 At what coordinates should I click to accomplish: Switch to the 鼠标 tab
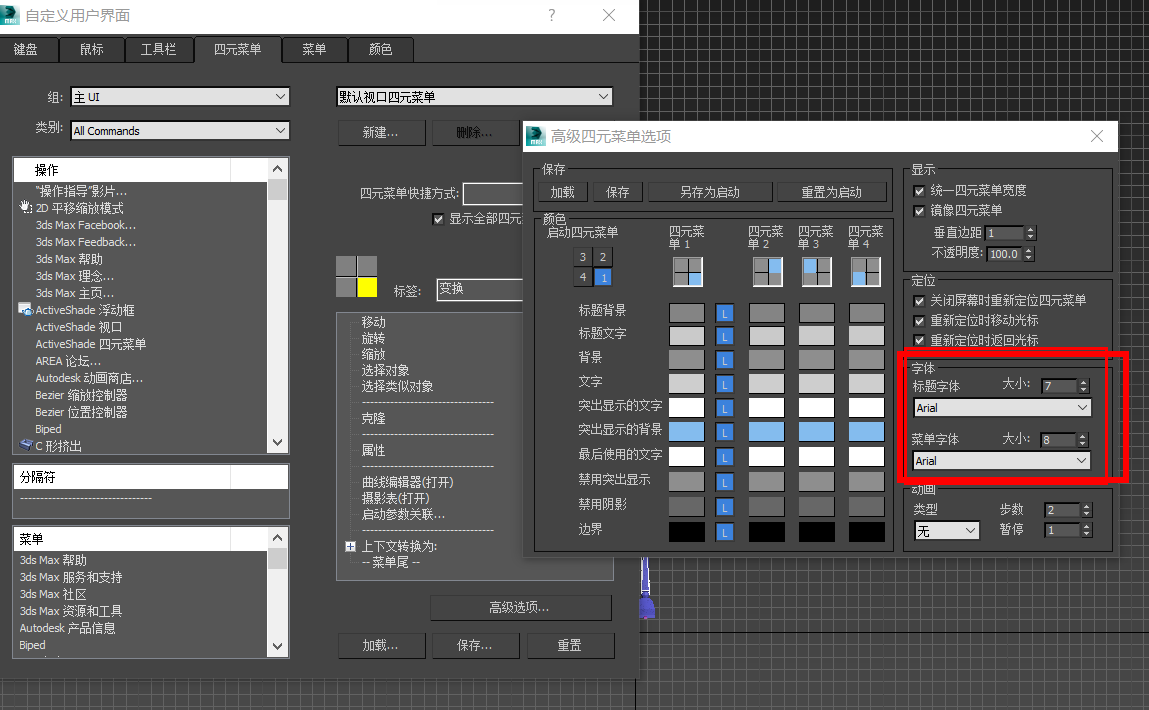[x=92, y=49]
